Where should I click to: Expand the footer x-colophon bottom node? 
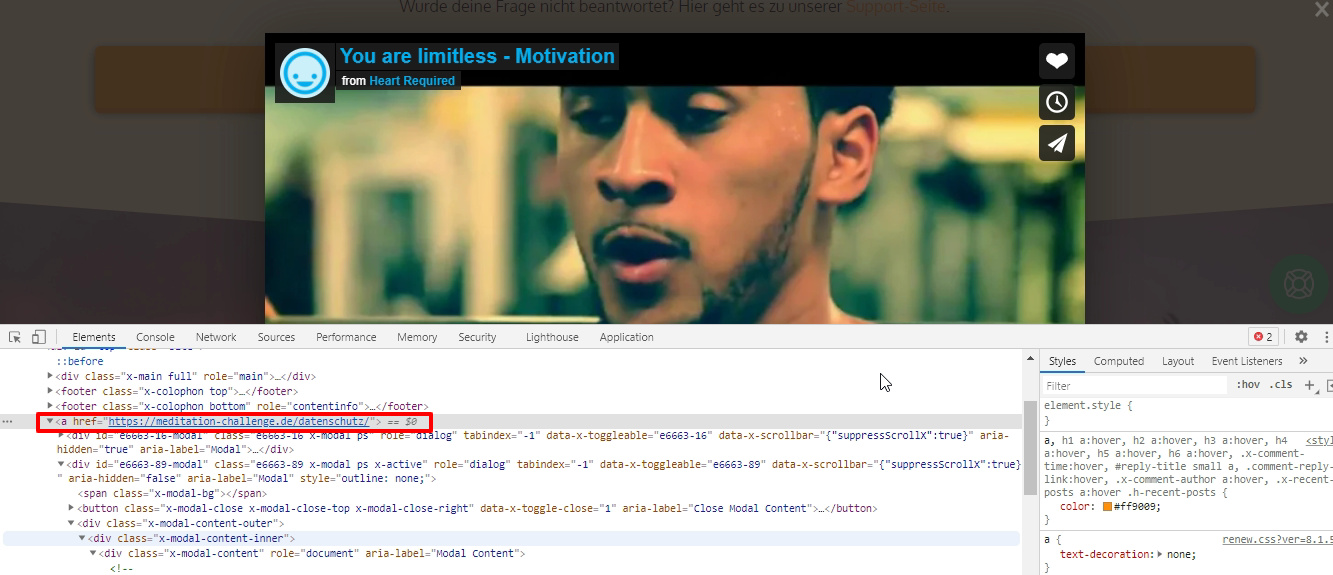51,406
